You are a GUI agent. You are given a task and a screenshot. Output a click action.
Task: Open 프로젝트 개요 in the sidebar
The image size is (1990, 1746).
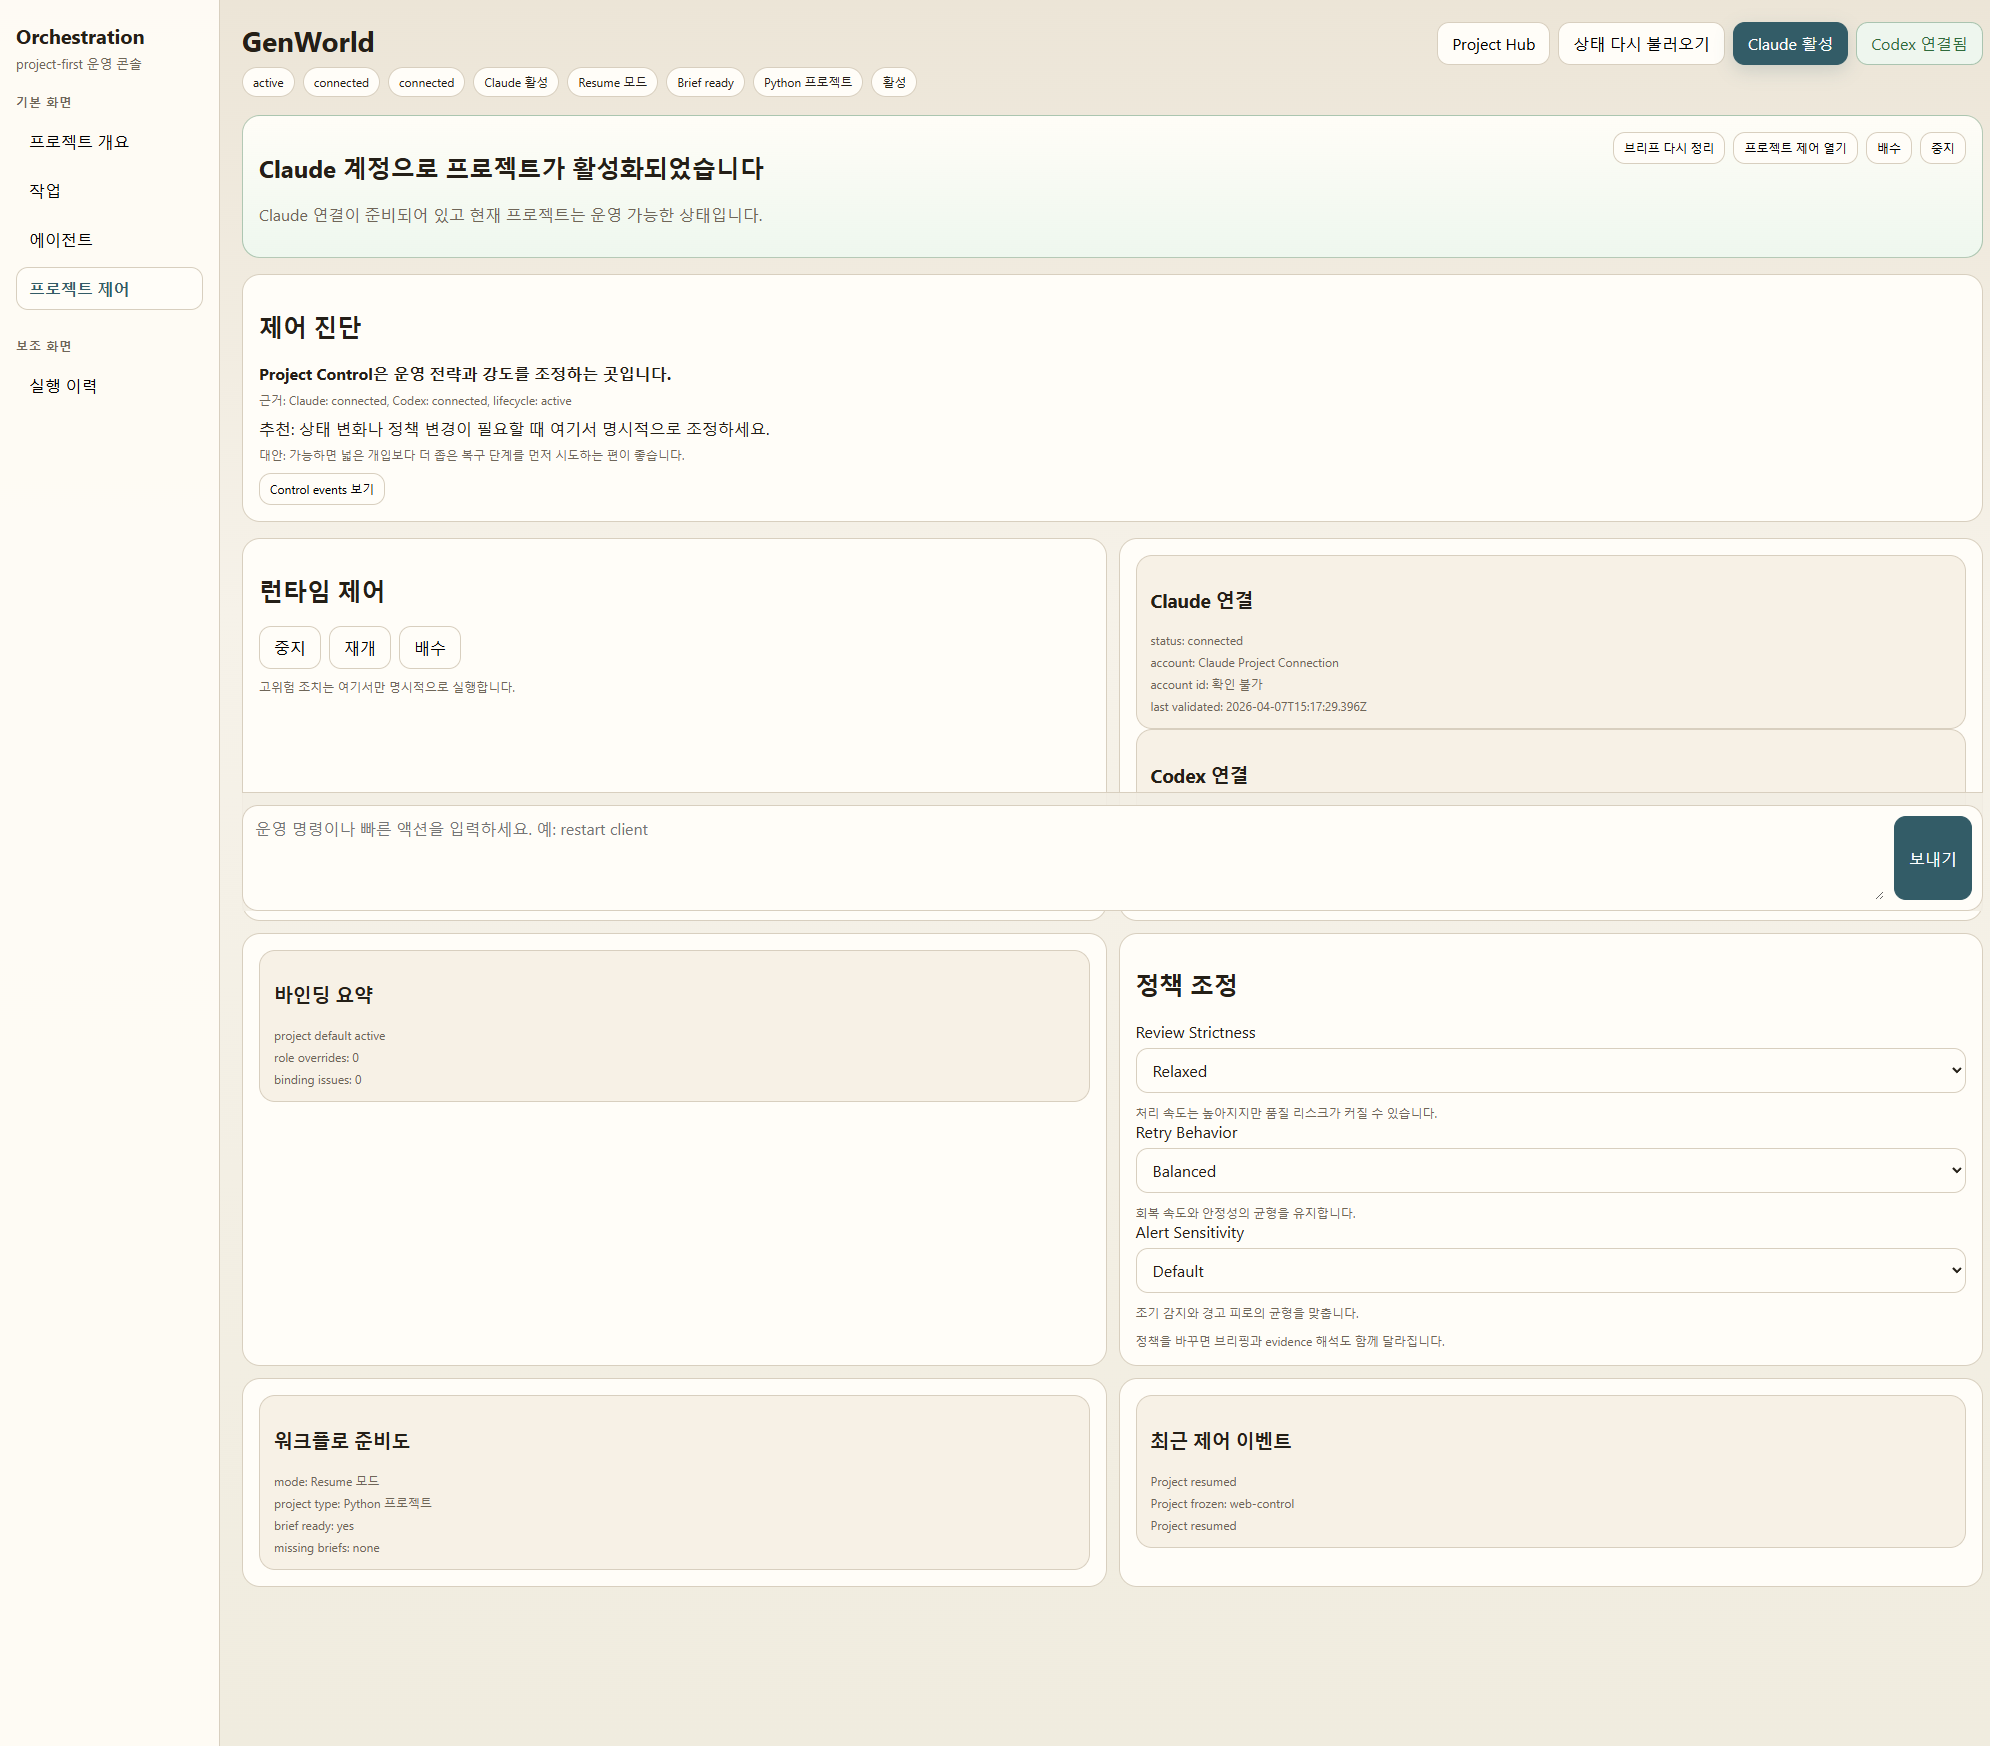coord(79,141)
